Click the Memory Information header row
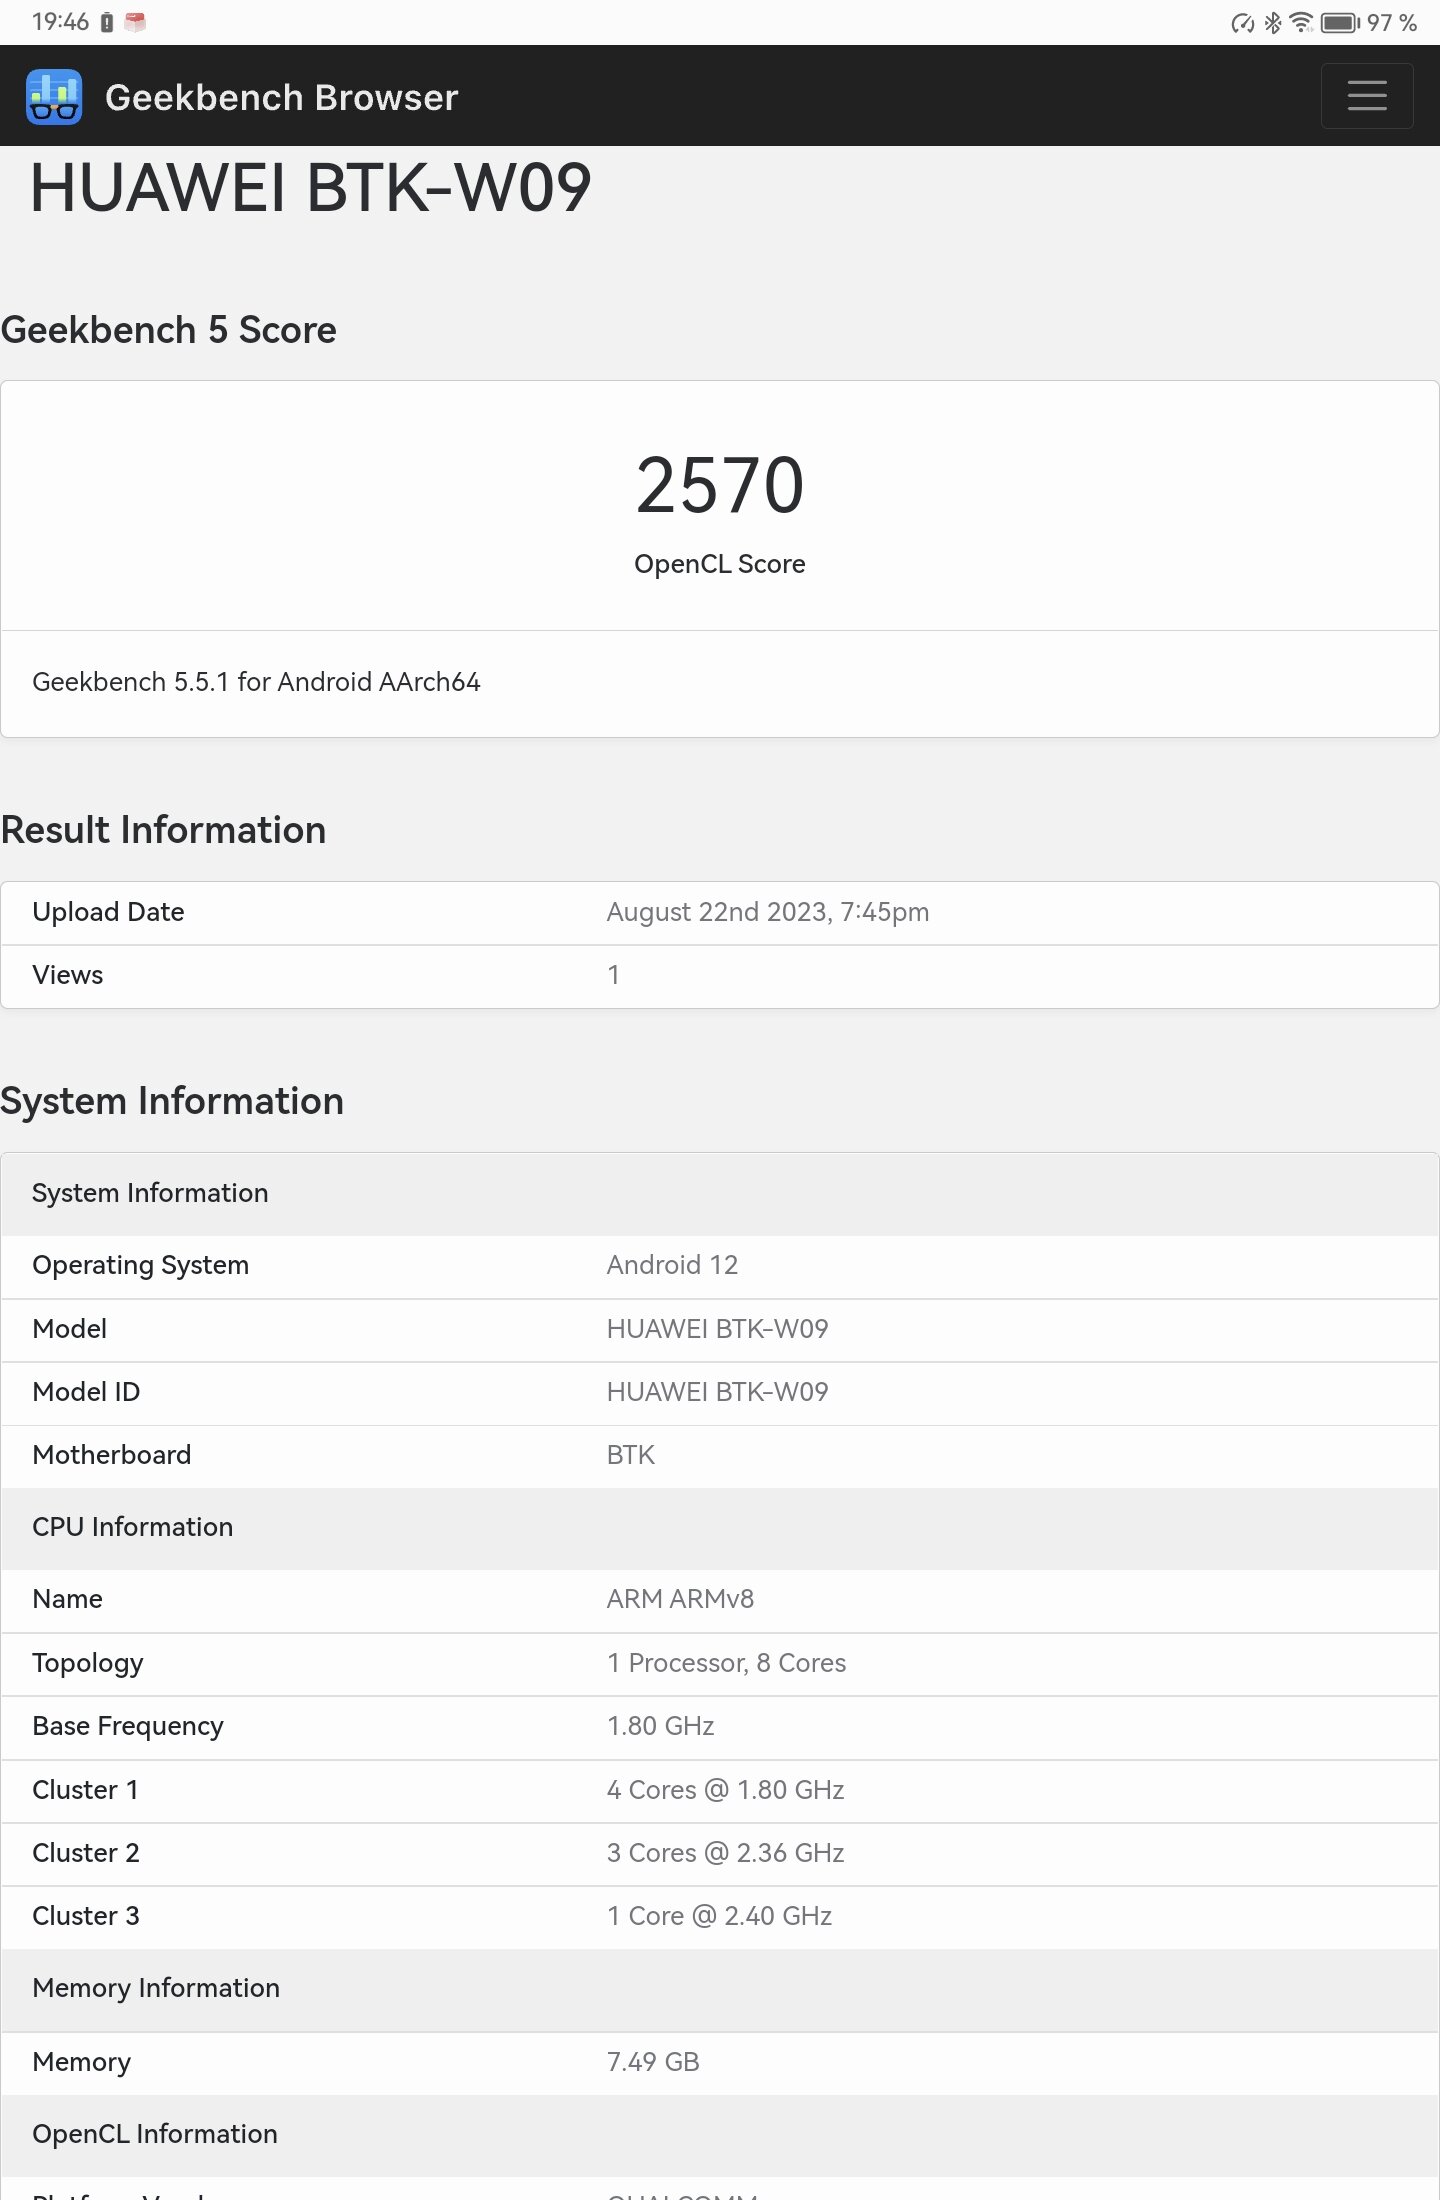Screen dimensions: 1440x2200 (x=720, y=1990)
